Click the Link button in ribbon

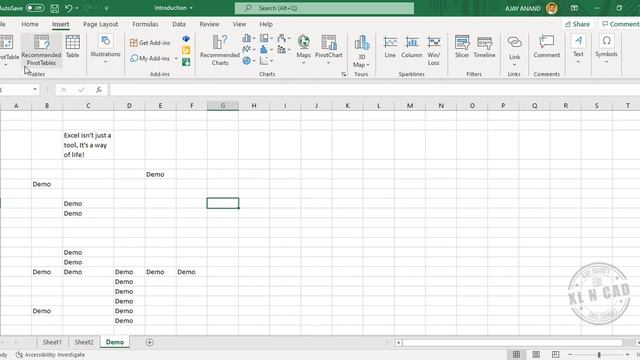click(x=514, y=51)
